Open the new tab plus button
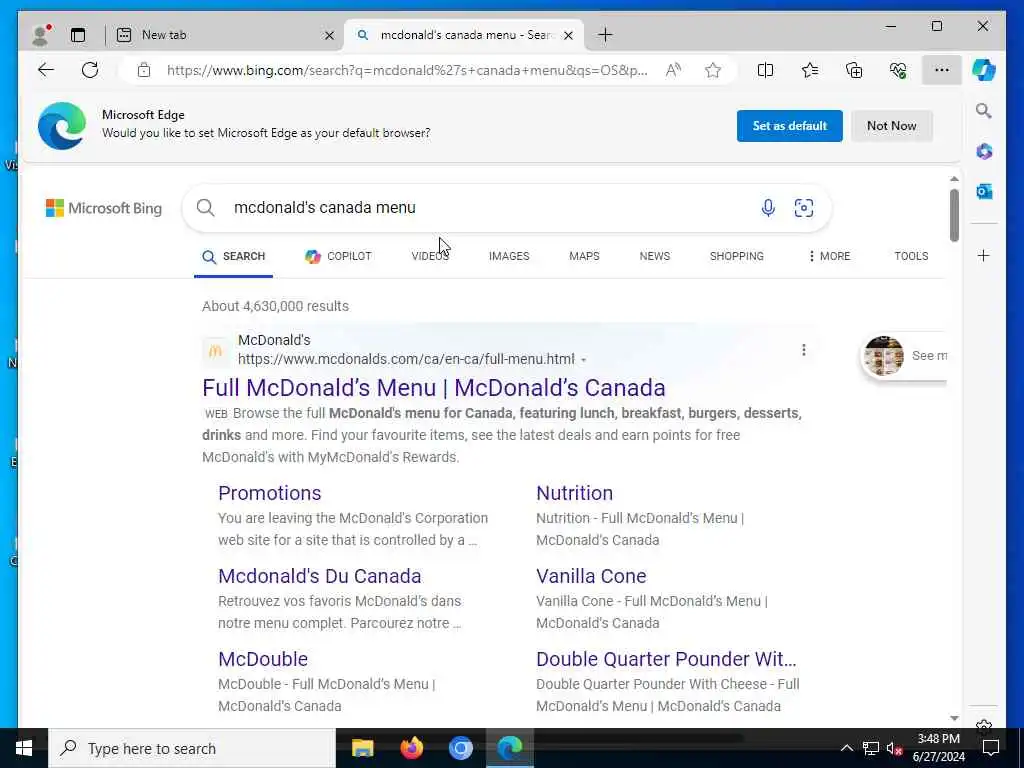1024x768 pixels. (x=605, y=35)
